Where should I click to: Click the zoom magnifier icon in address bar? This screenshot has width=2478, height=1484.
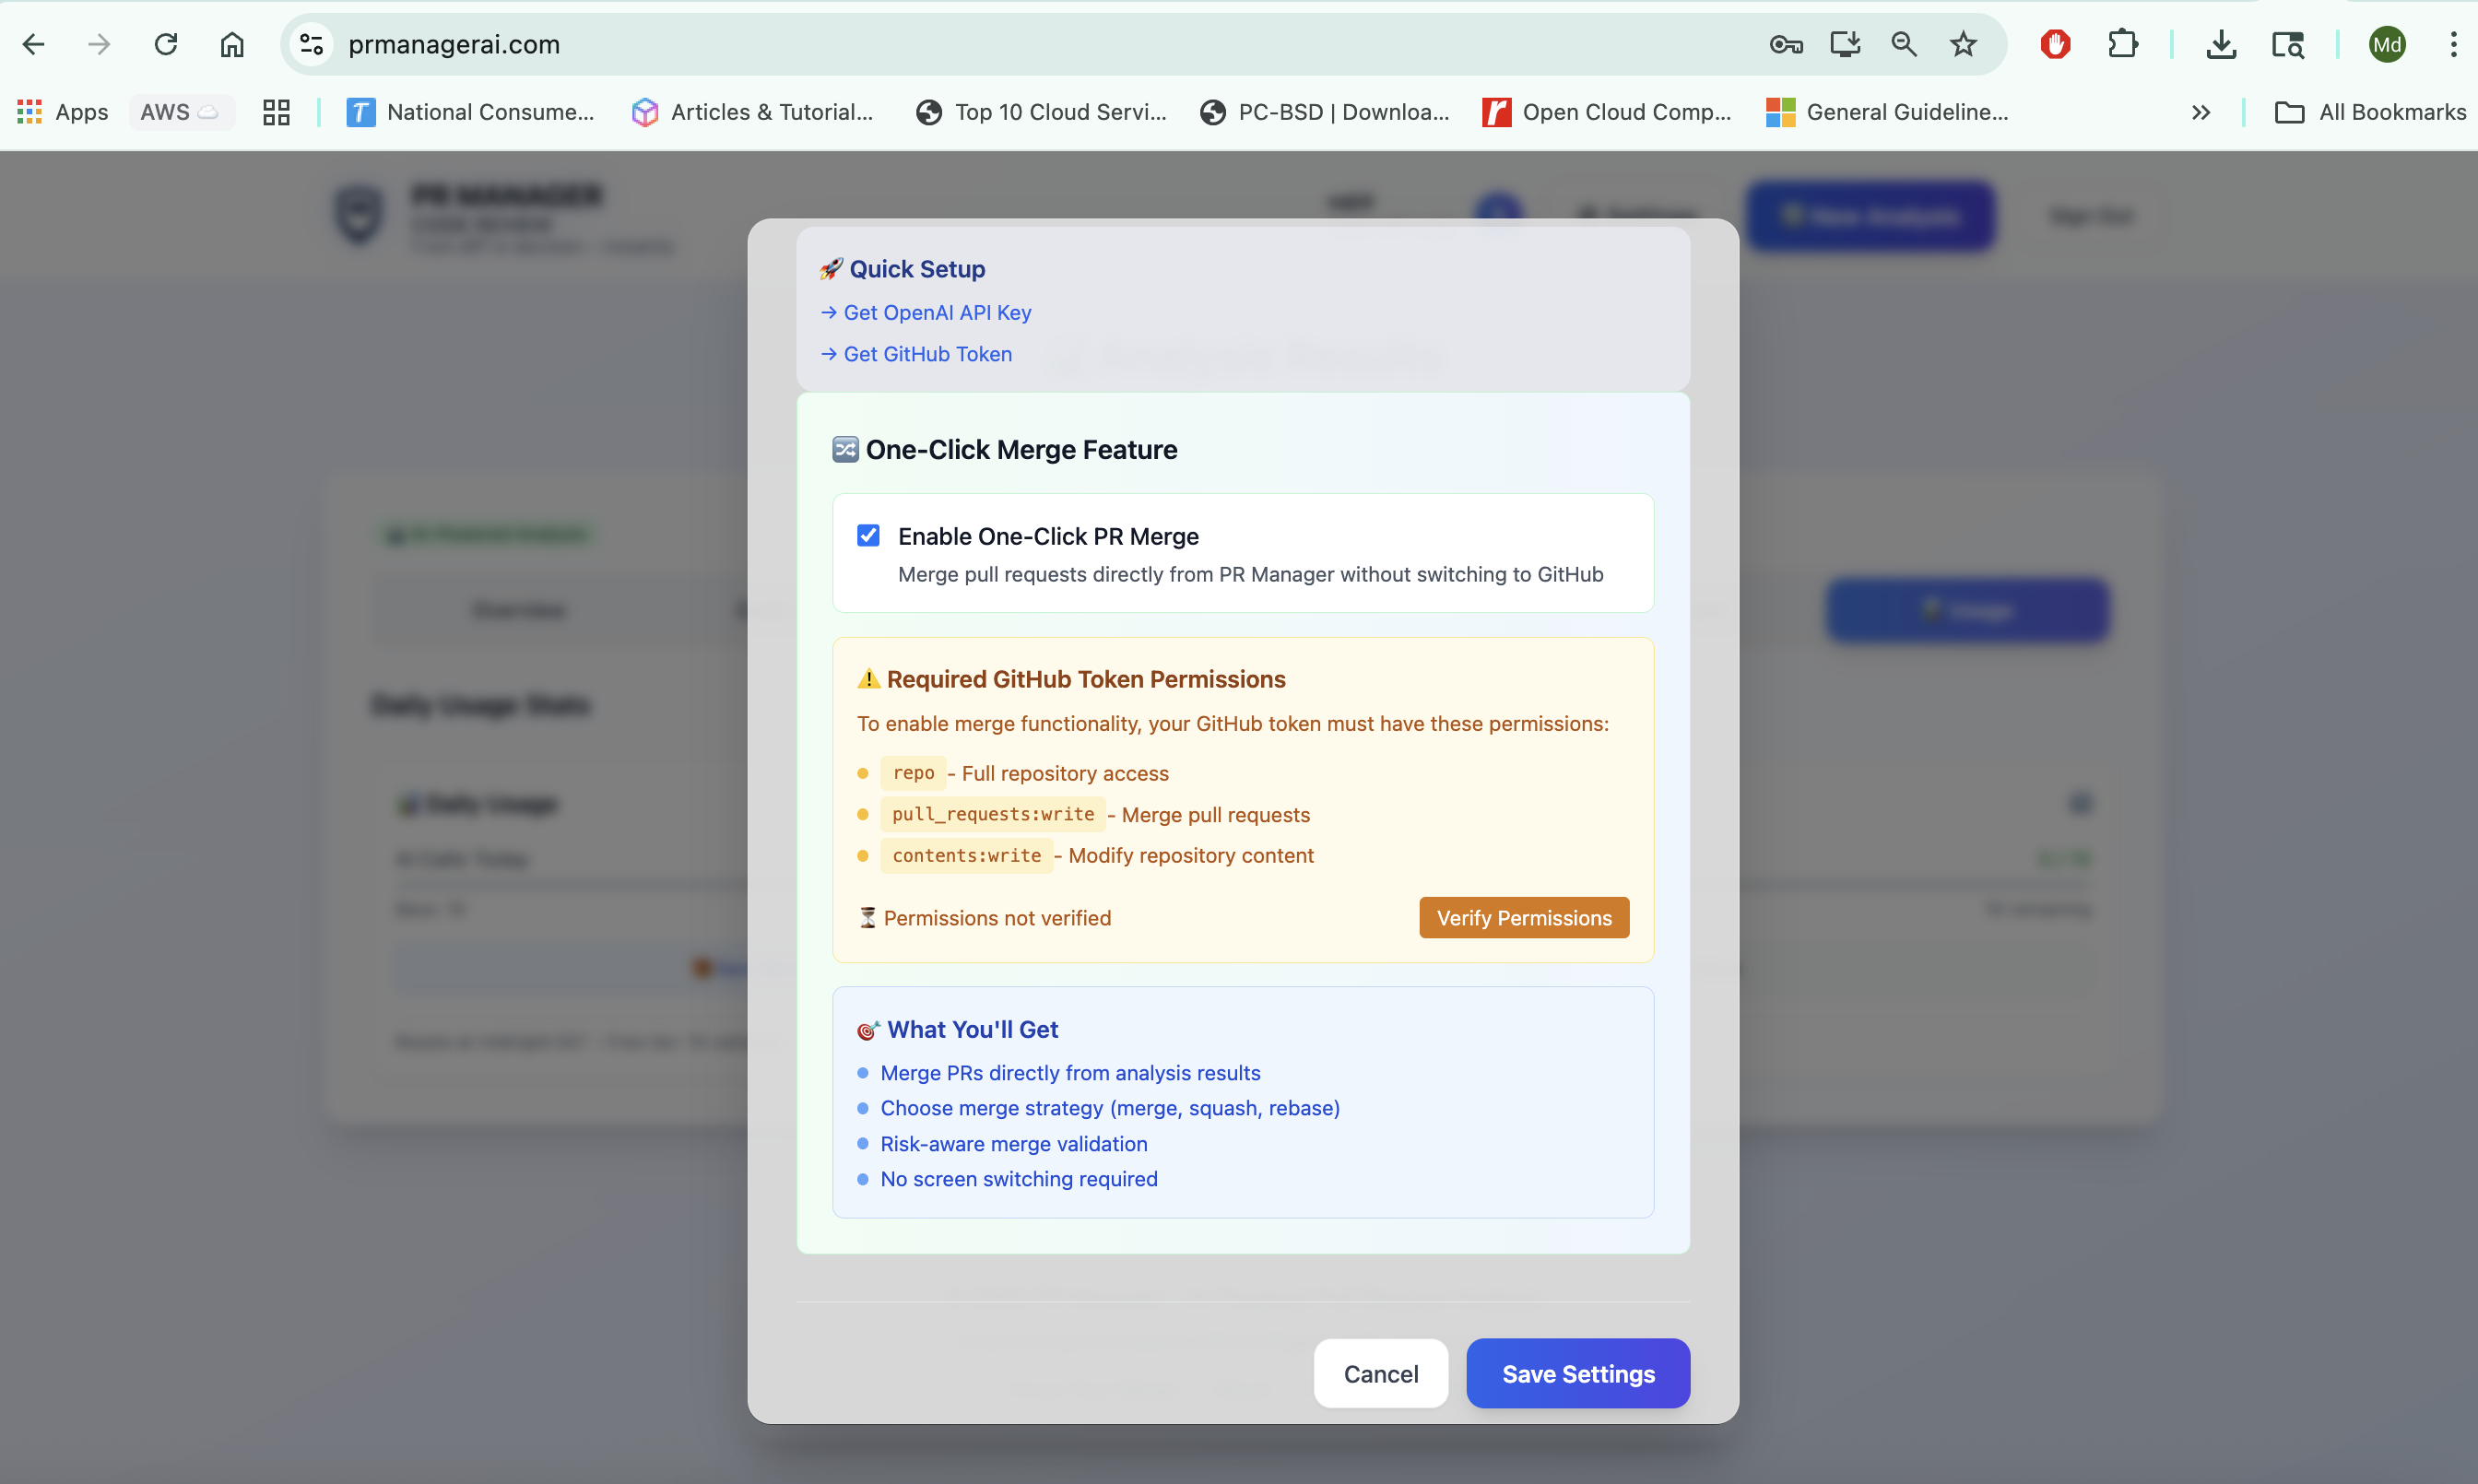click(x=1904, y=44)
